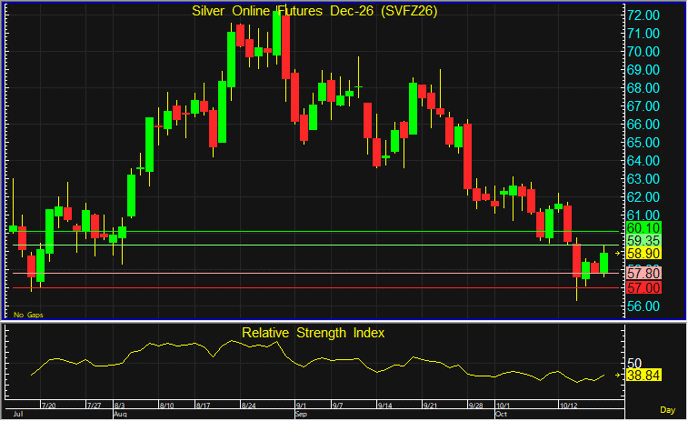Screen dimensions: 688x421
Task: Click the 9/21 date label
Action: tap(430, 405)
